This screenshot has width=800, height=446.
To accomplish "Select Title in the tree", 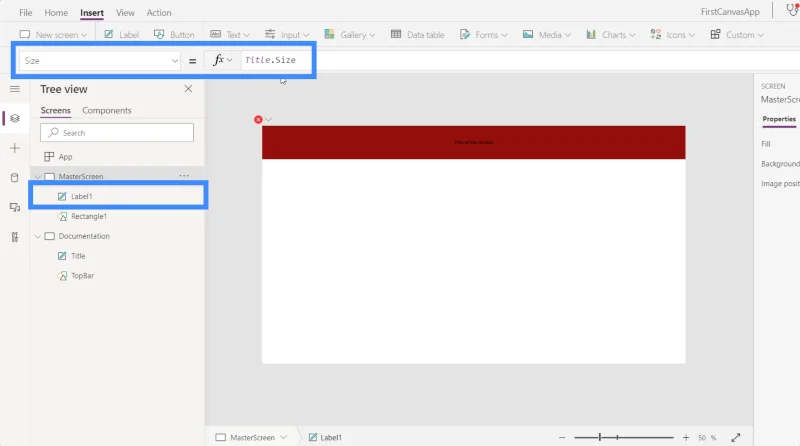I will point(78,256).
